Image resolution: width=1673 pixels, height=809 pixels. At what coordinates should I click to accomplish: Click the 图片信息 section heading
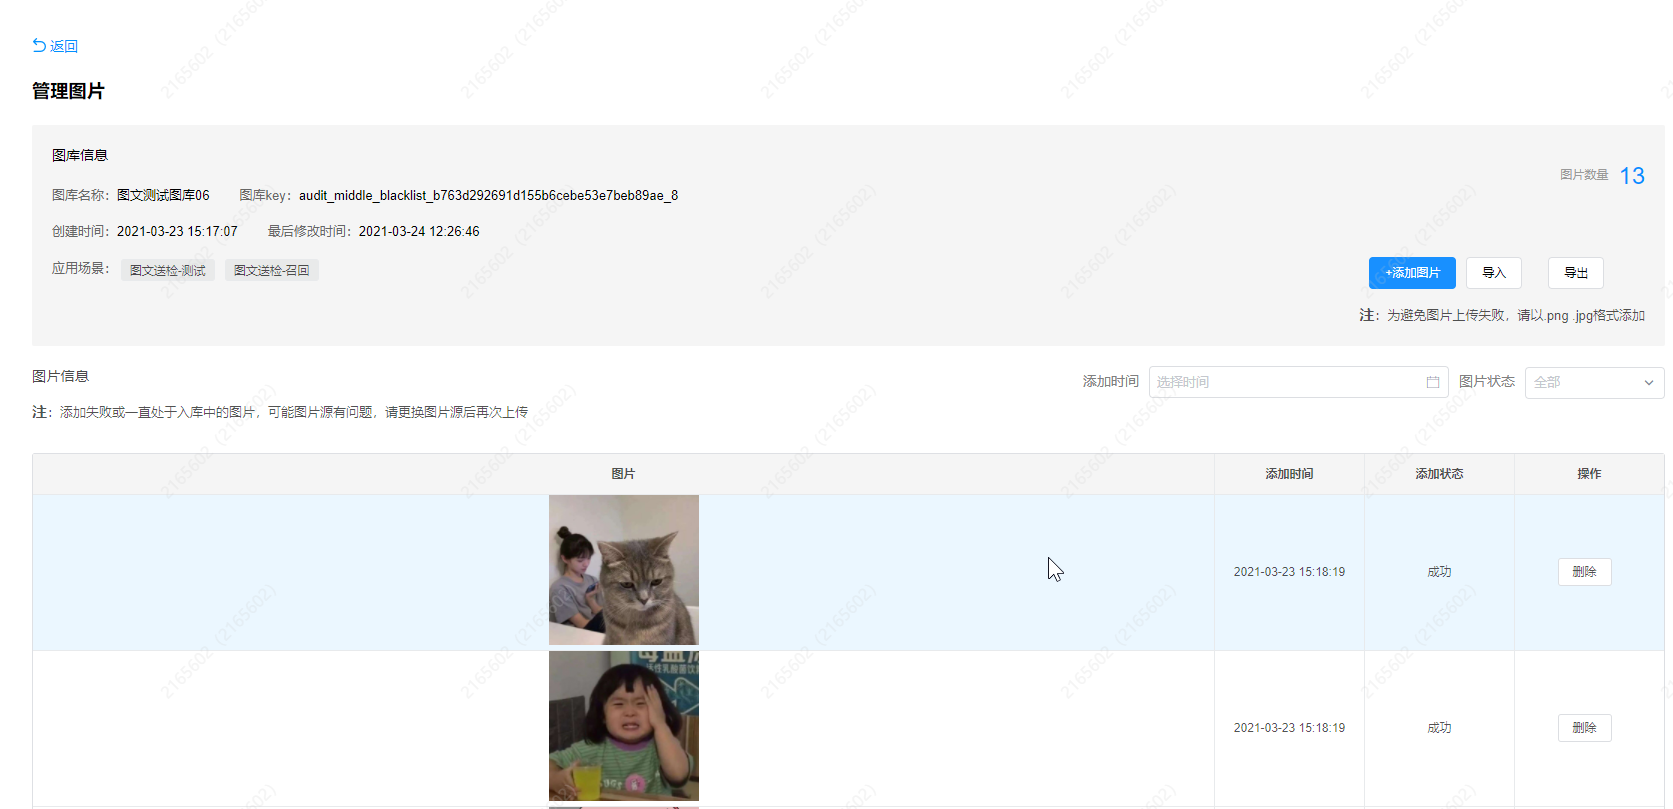click(61, 377)
